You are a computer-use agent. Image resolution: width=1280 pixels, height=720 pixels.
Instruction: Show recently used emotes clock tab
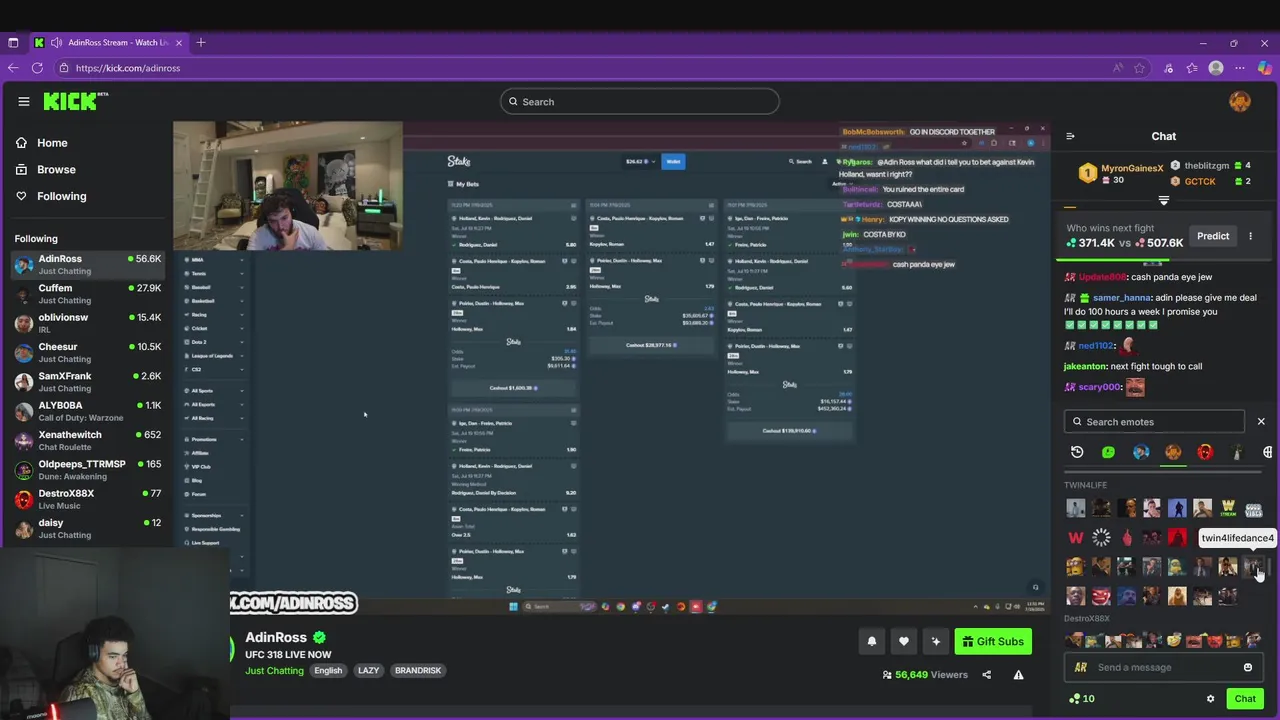(x=1077, y=452)
